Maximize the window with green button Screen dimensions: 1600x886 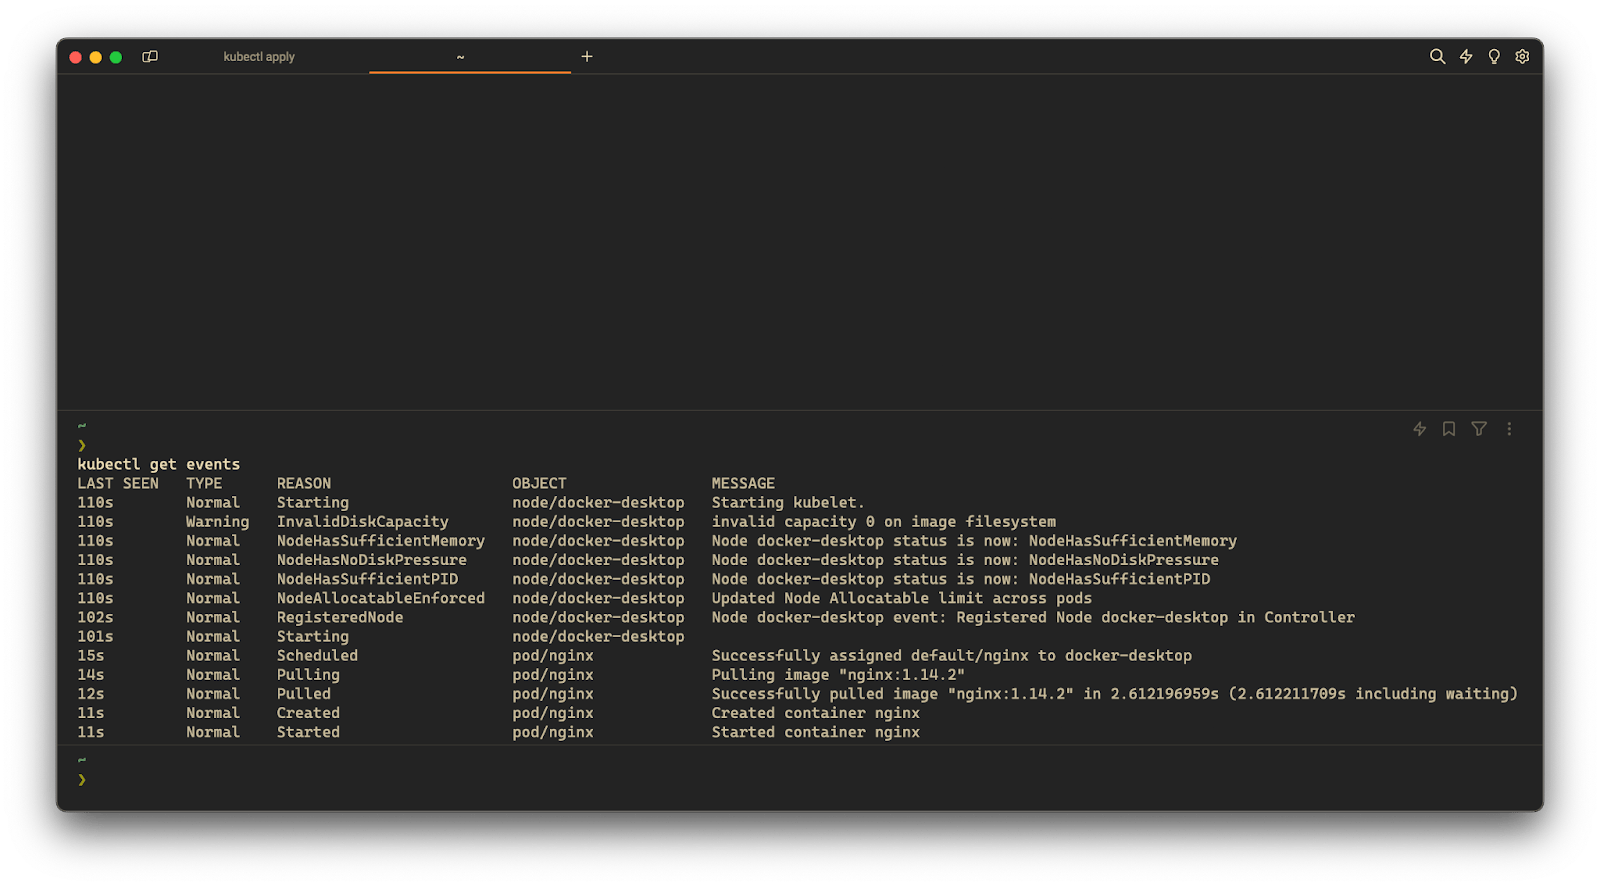pos(116,57)
